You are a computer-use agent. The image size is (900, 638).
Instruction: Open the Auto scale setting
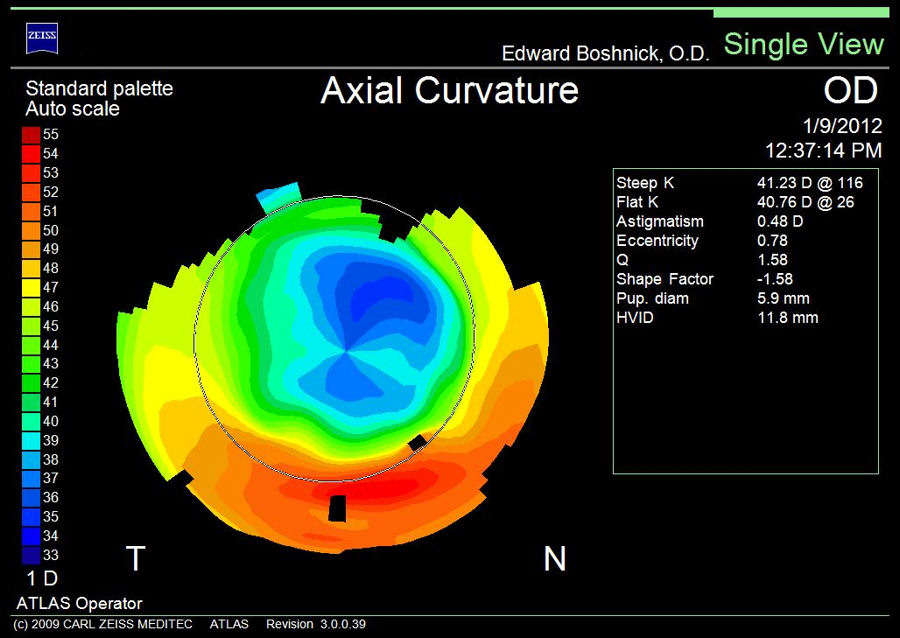click(71, 107)
